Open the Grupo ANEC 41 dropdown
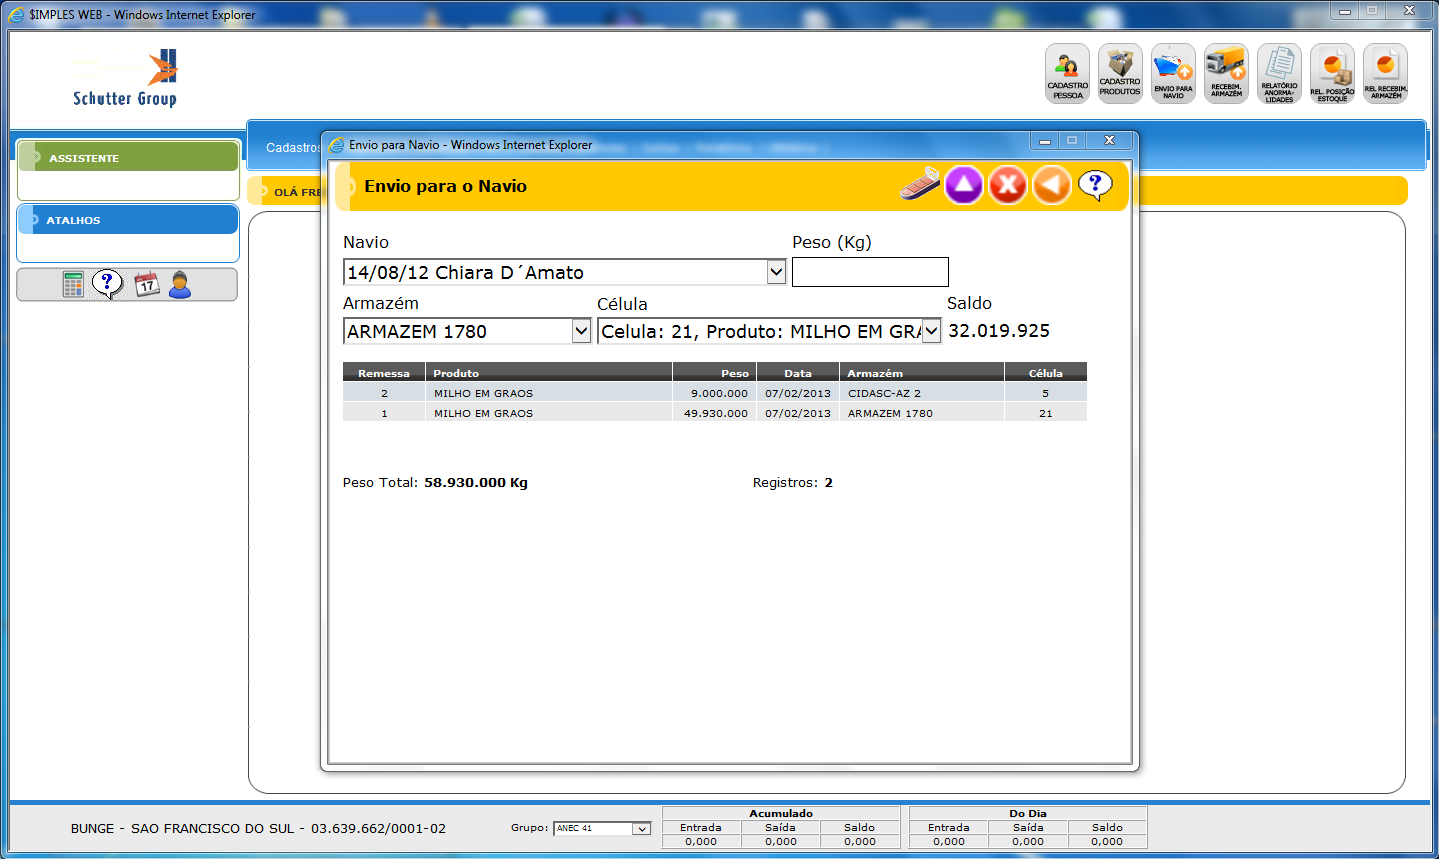 coord(641,829)
